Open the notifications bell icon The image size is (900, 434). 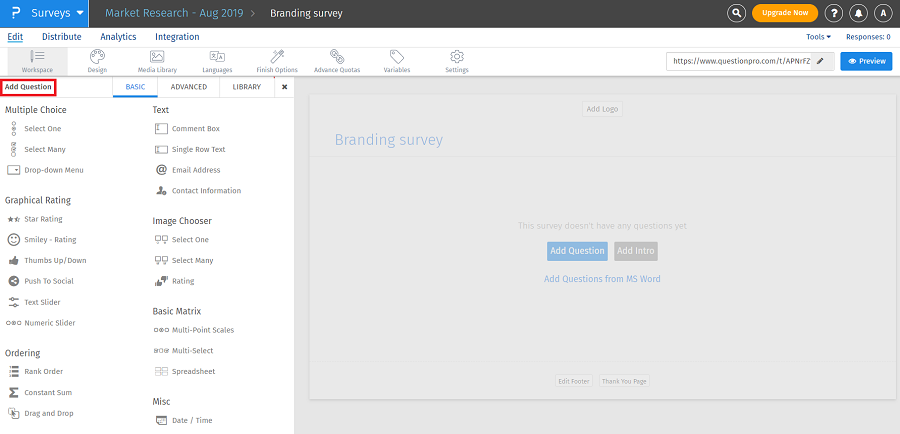coord(859,13)
